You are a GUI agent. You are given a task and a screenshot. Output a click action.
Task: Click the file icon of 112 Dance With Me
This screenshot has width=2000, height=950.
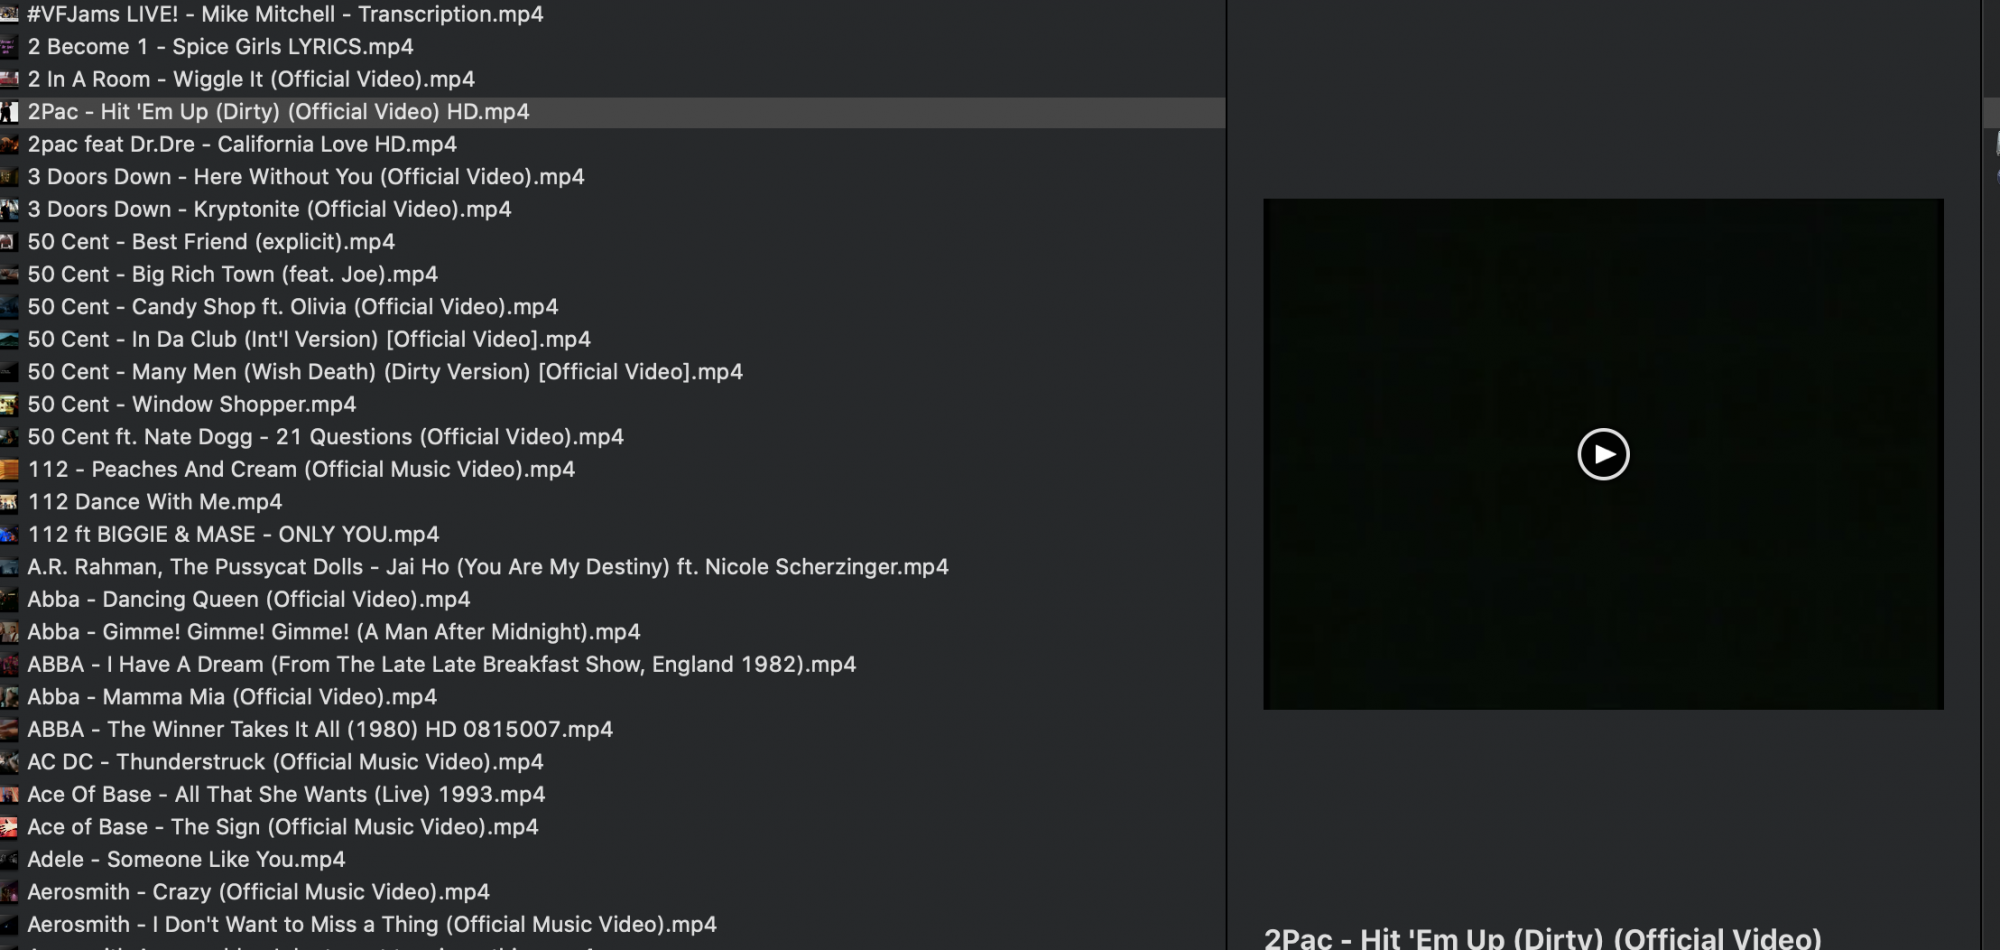tap(9, 502)
